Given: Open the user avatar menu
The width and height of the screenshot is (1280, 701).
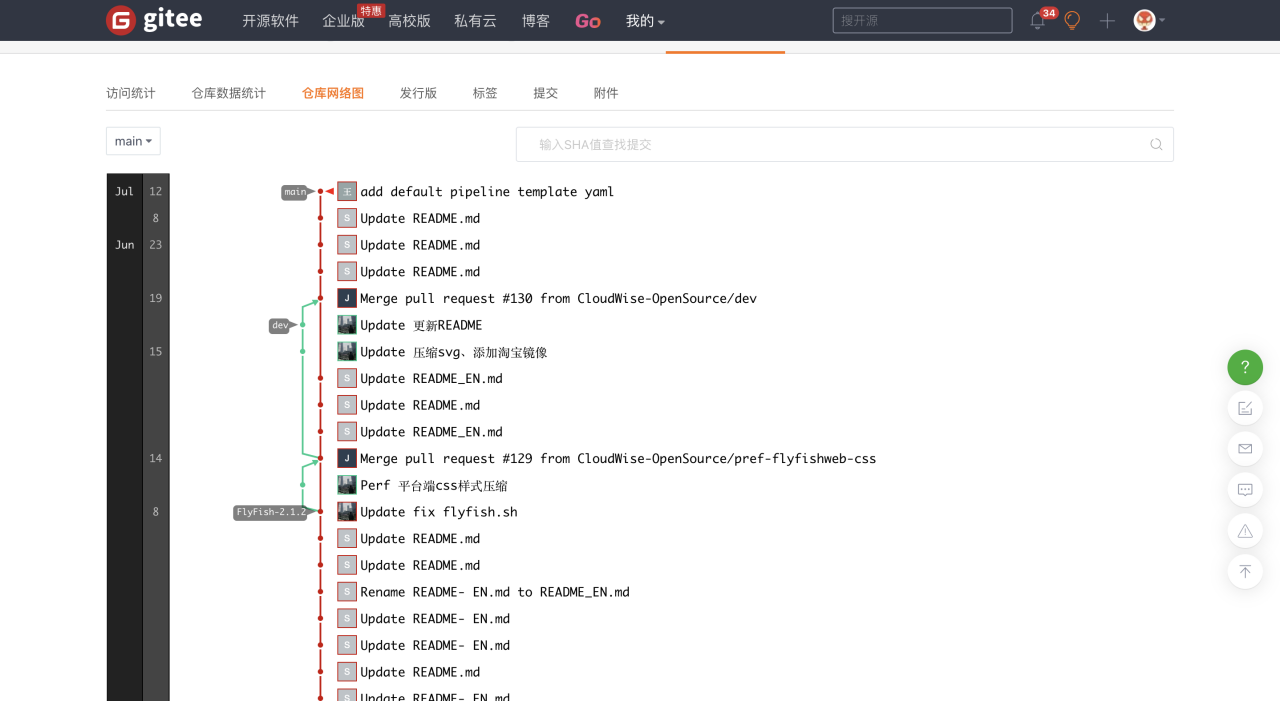Looking at the screenshot, I should click(x=1149, y=20).
